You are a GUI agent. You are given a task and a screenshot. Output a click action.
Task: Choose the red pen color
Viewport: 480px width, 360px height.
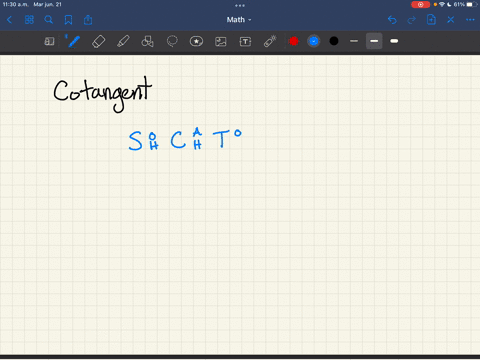[x=294, y=41]
